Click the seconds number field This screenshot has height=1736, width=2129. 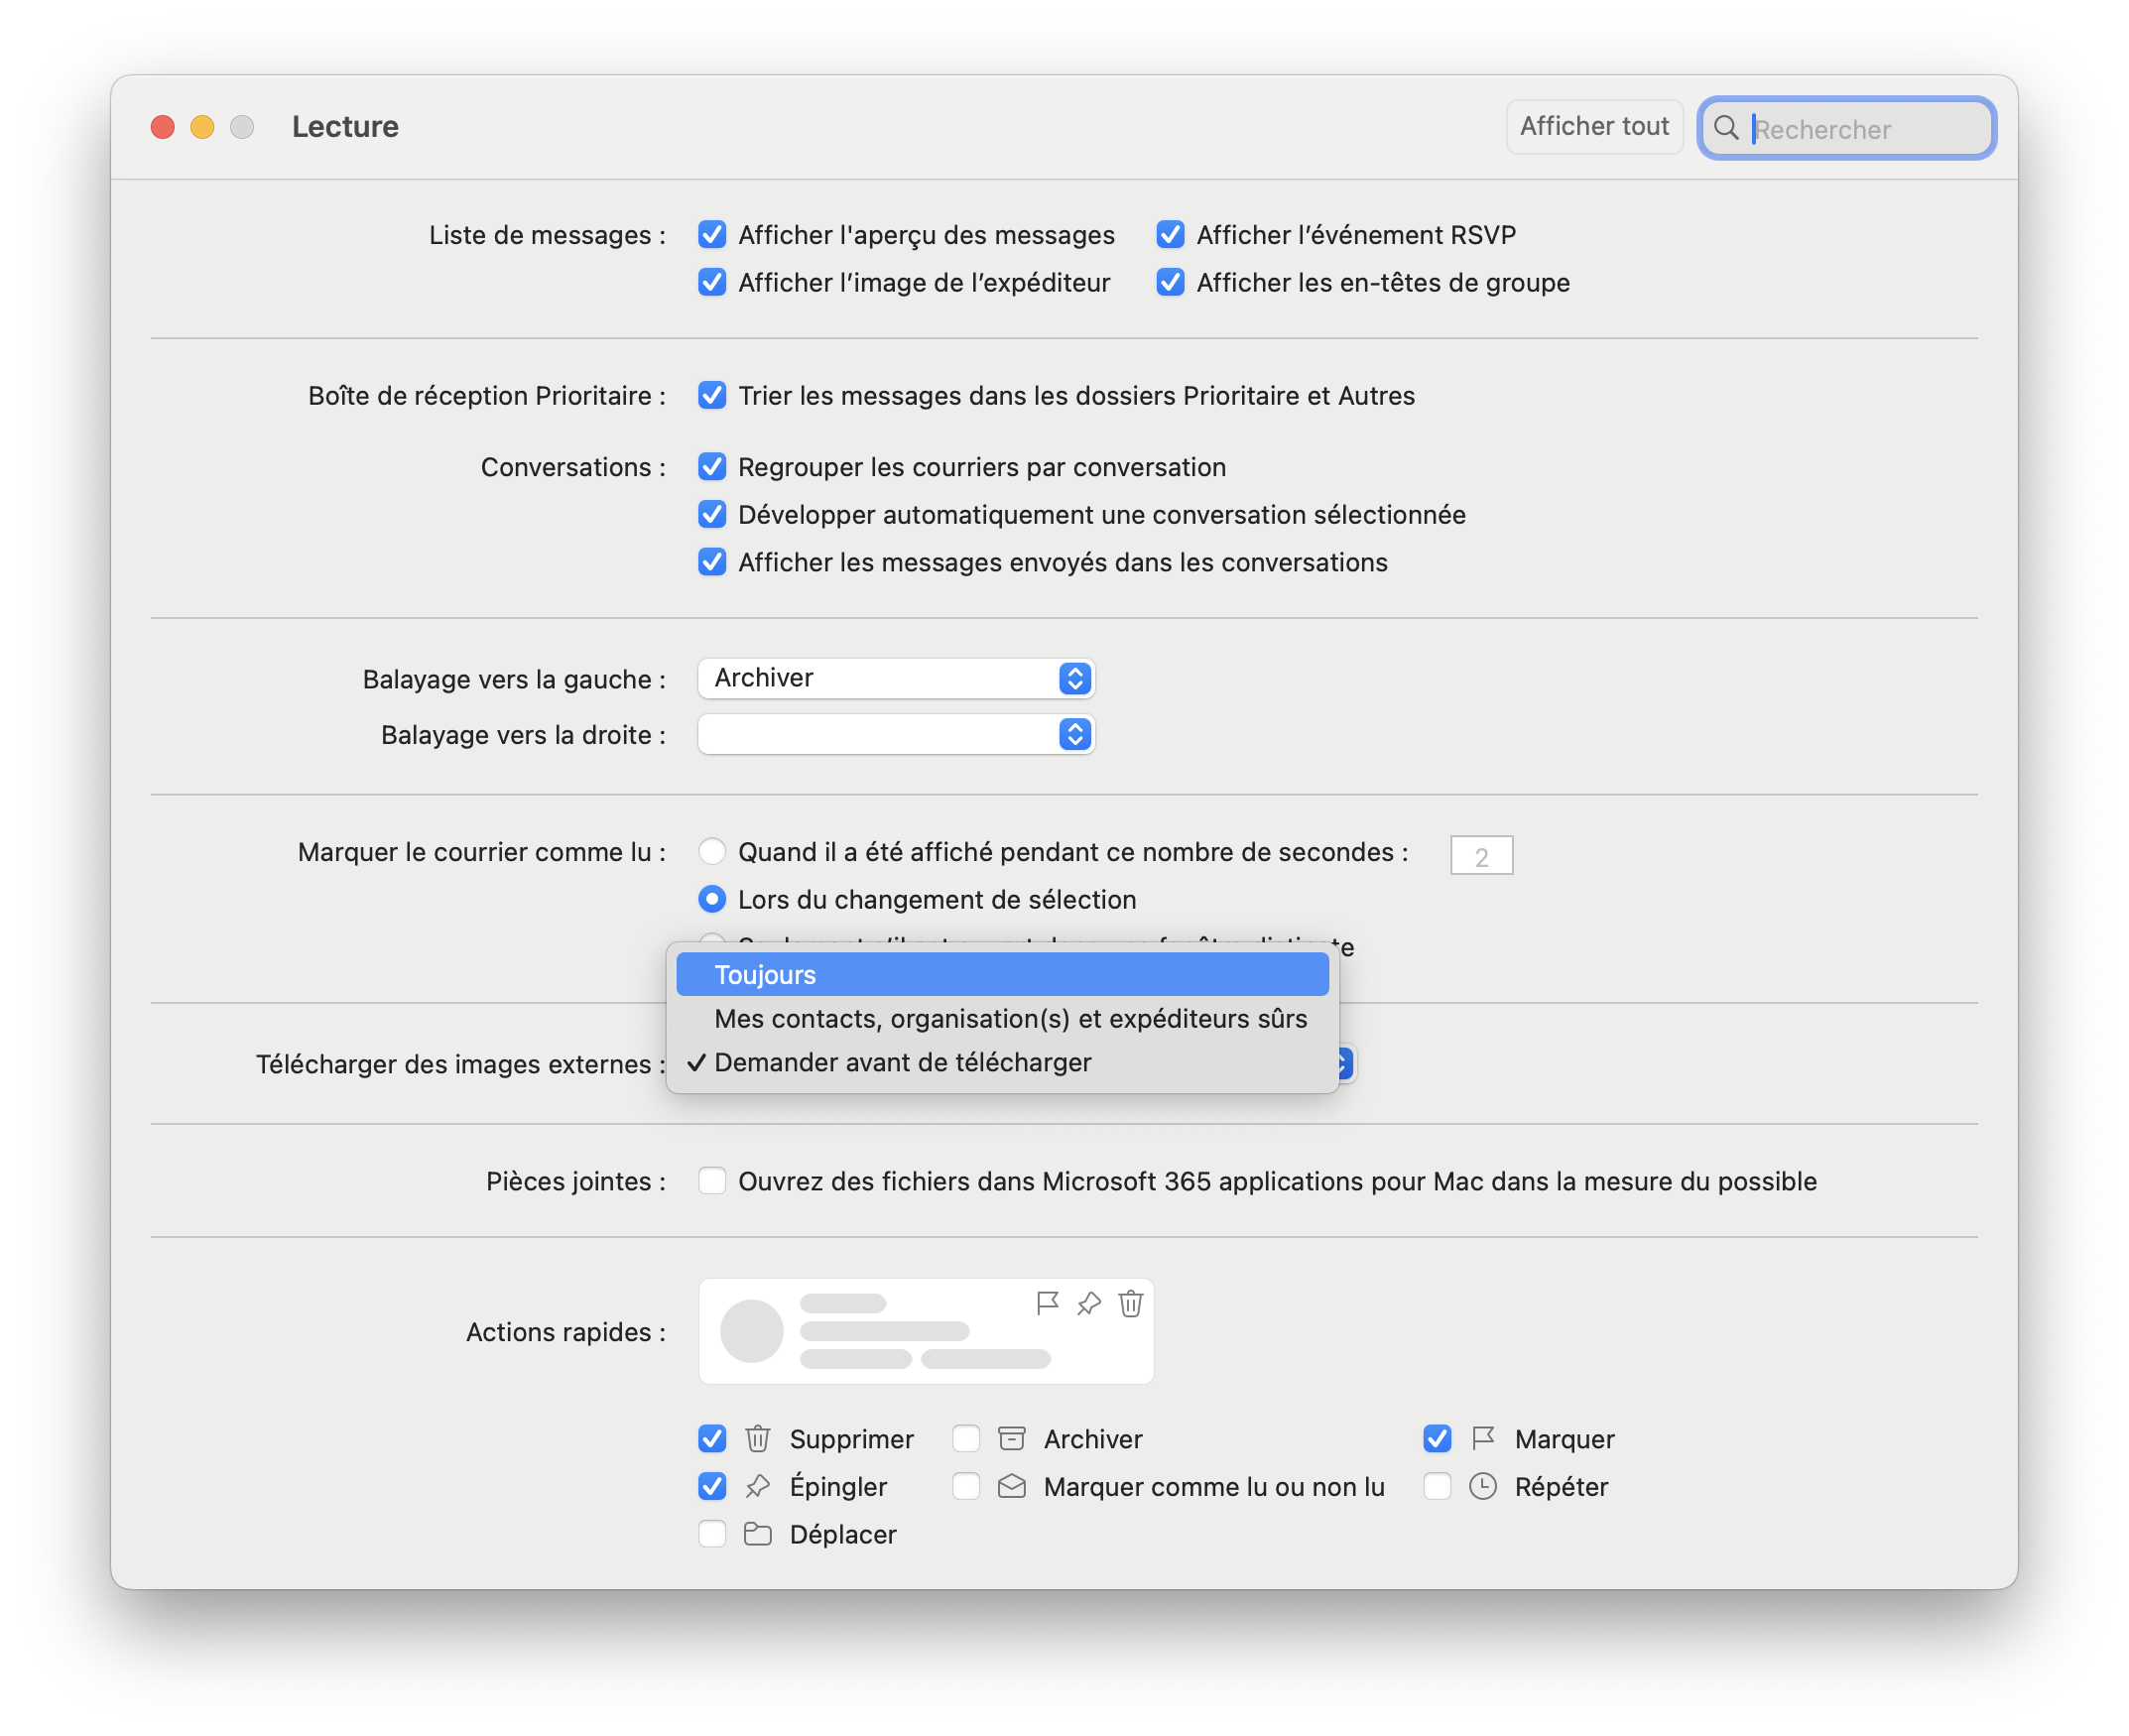point(1481,856)
